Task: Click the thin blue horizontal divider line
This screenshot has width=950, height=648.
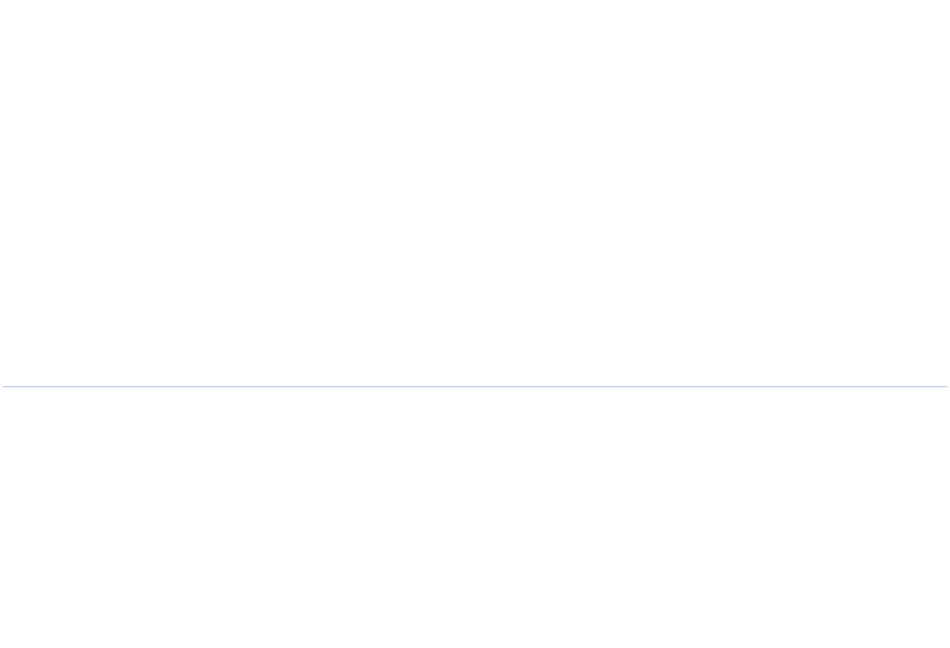Action: point(475,386)
